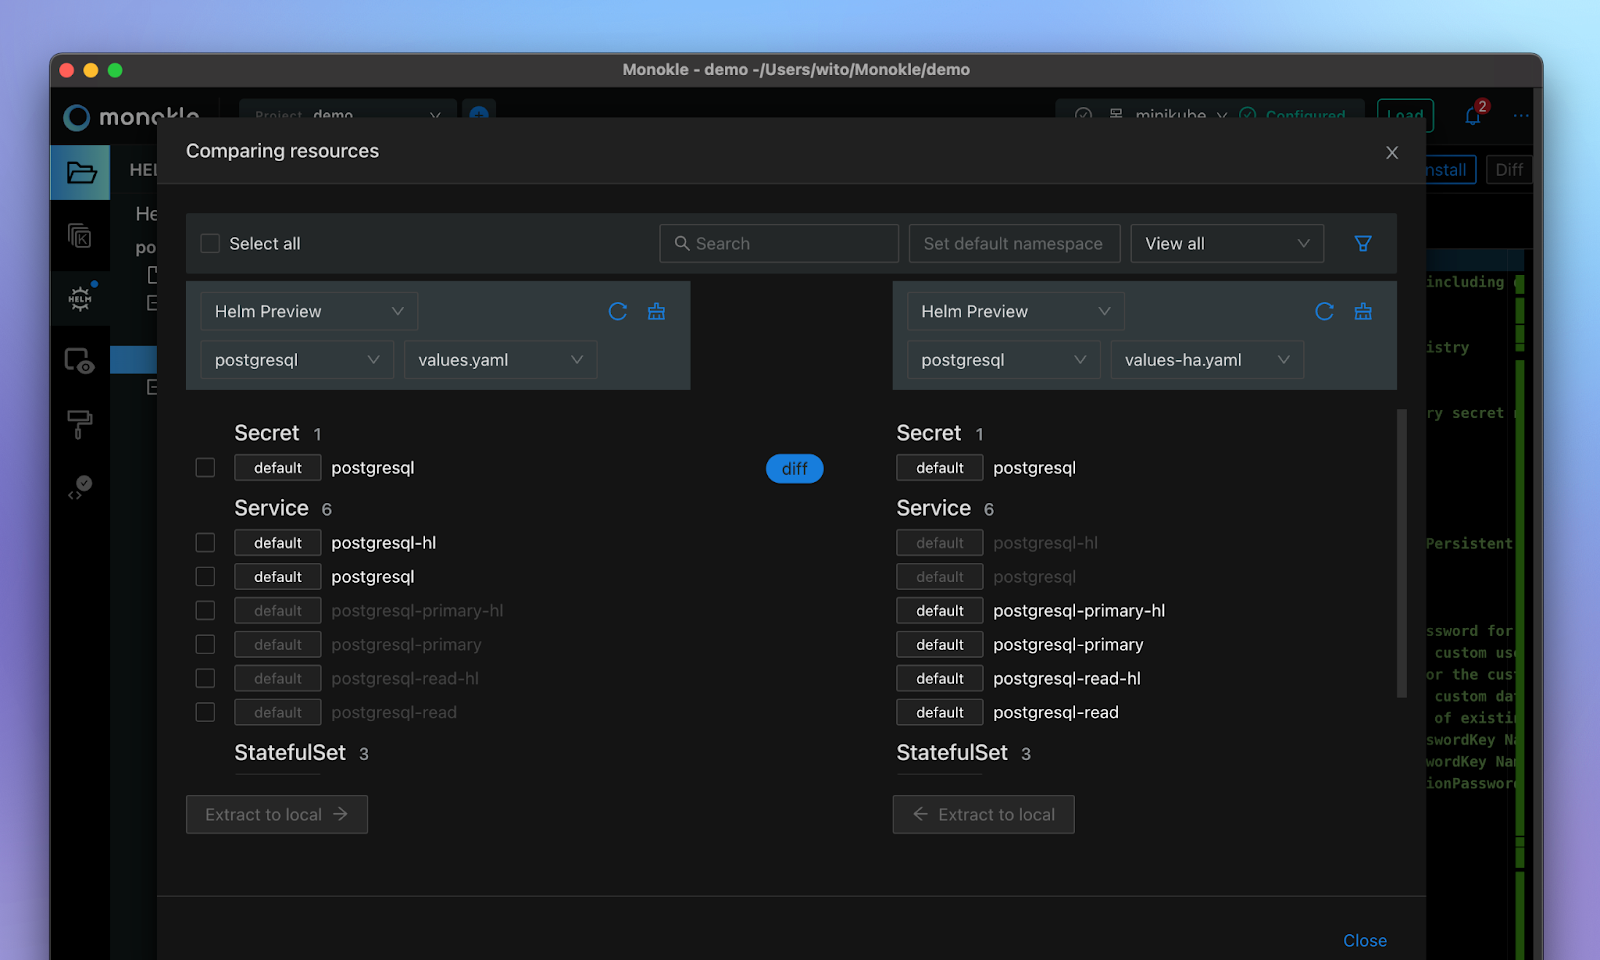The image size is (1600, 960).
Task: Click the search magnifier icon
Action: [x=682, y=243]
